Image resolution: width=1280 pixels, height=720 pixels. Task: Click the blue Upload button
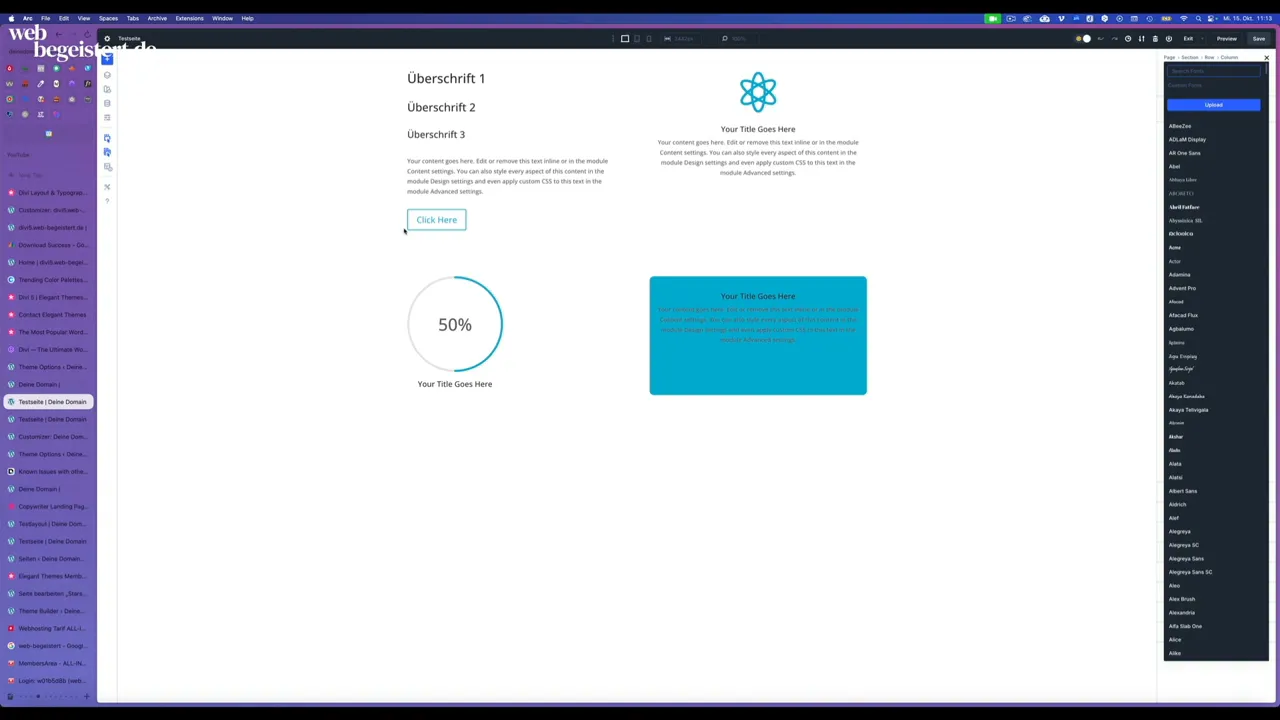point(1213,105)
